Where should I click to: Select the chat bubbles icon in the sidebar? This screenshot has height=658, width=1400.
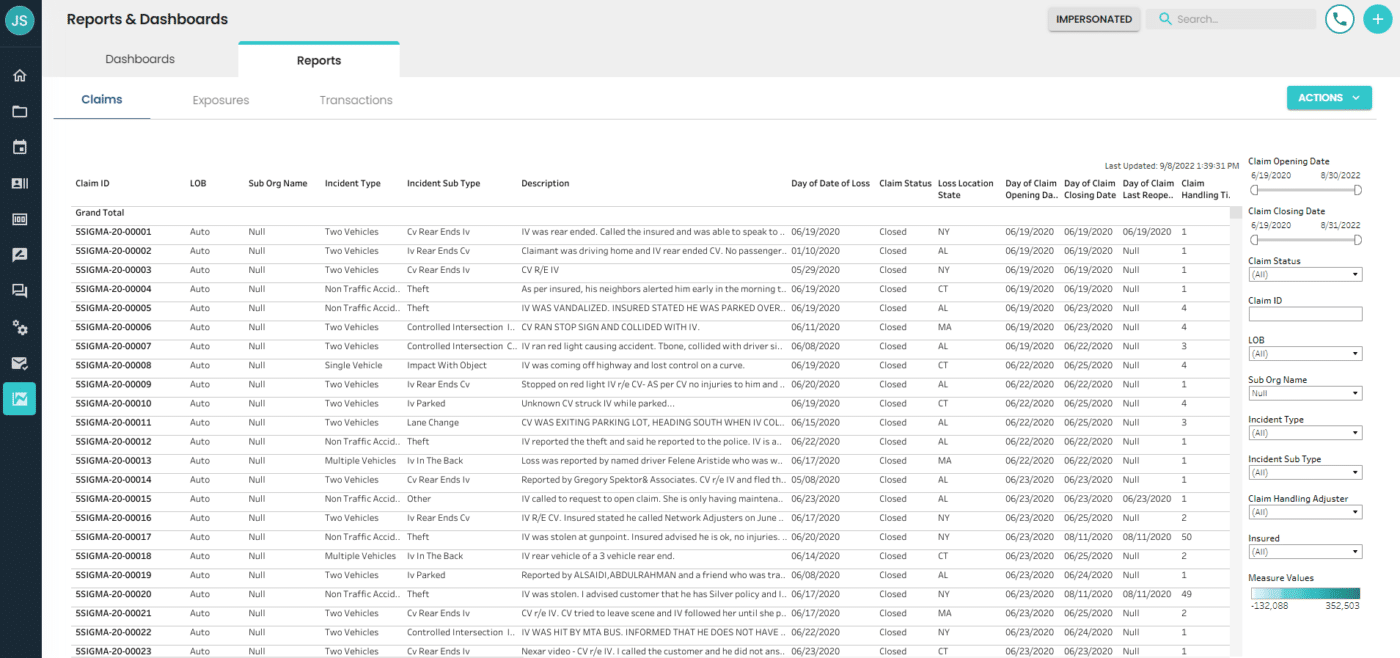[x=20, y=290]
